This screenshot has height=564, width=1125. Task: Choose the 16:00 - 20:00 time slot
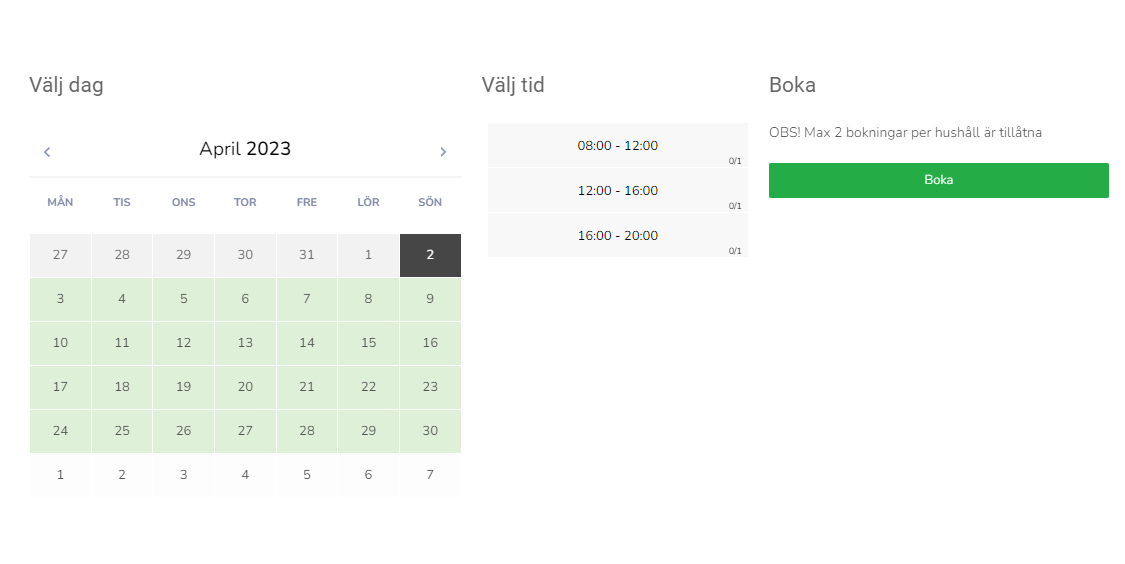pos(617,236)
